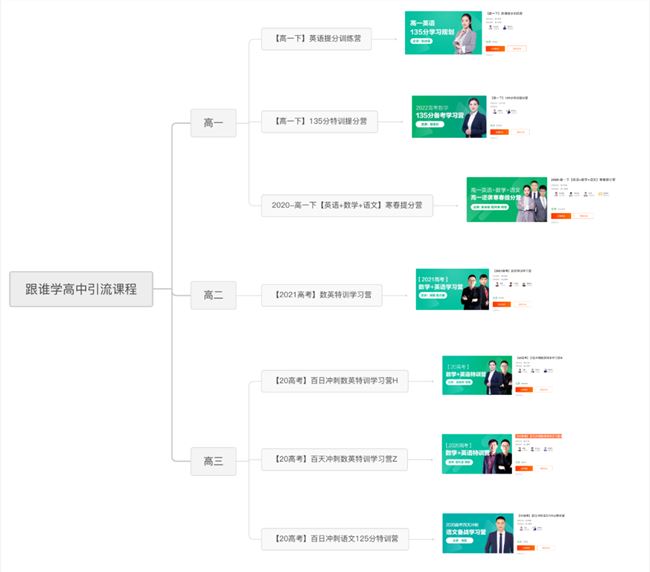Click the orange button beside 135分备考学习营 banner
Screen dimensions: 650x572
tap(499, 132)
